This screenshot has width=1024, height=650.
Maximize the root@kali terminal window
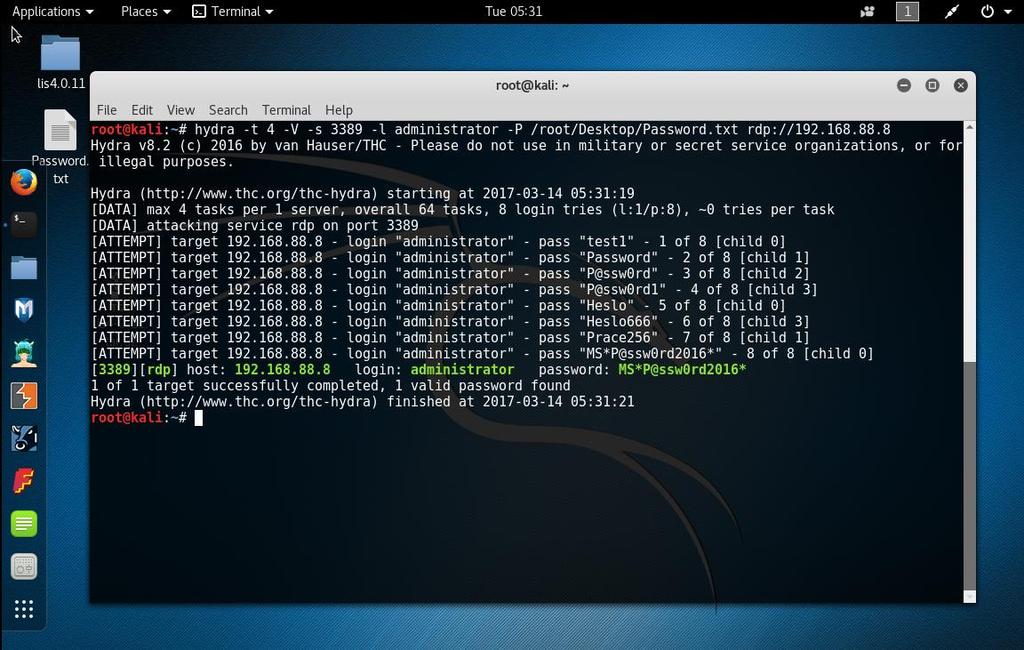point(932,85)
